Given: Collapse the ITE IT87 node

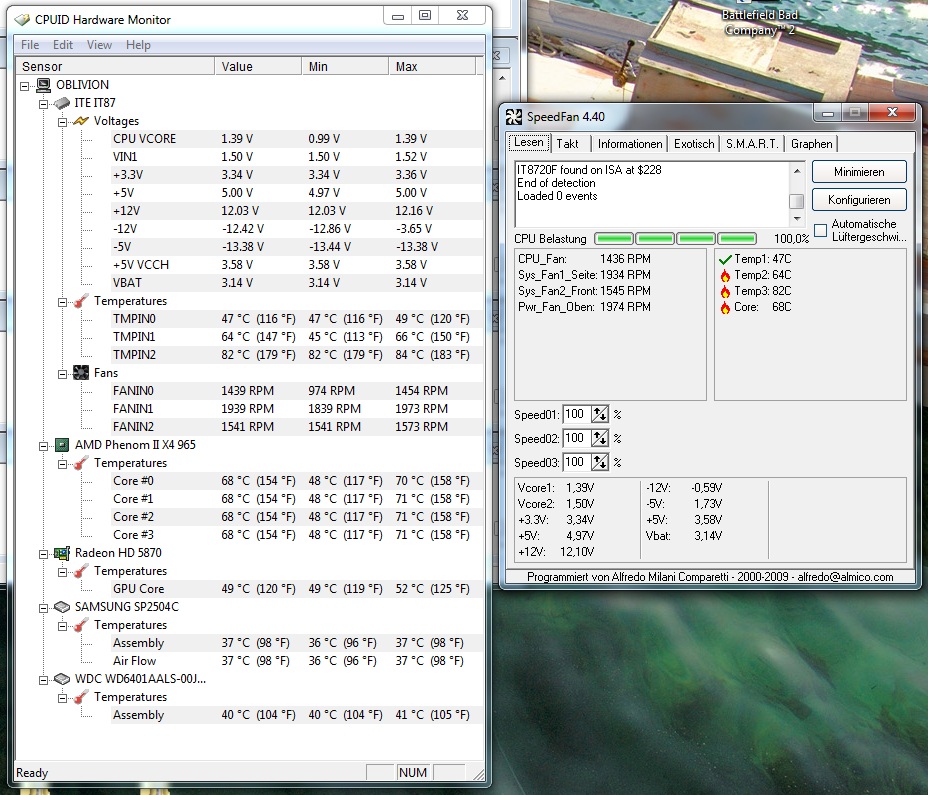Looking at the screenshot, I should tap(43, 104).
